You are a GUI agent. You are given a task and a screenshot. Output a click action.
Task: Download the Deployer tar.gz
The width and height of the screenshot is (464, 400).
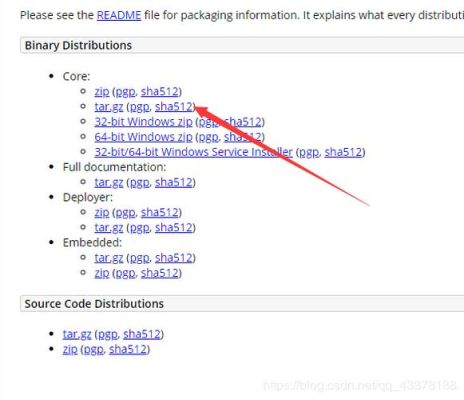109,228
